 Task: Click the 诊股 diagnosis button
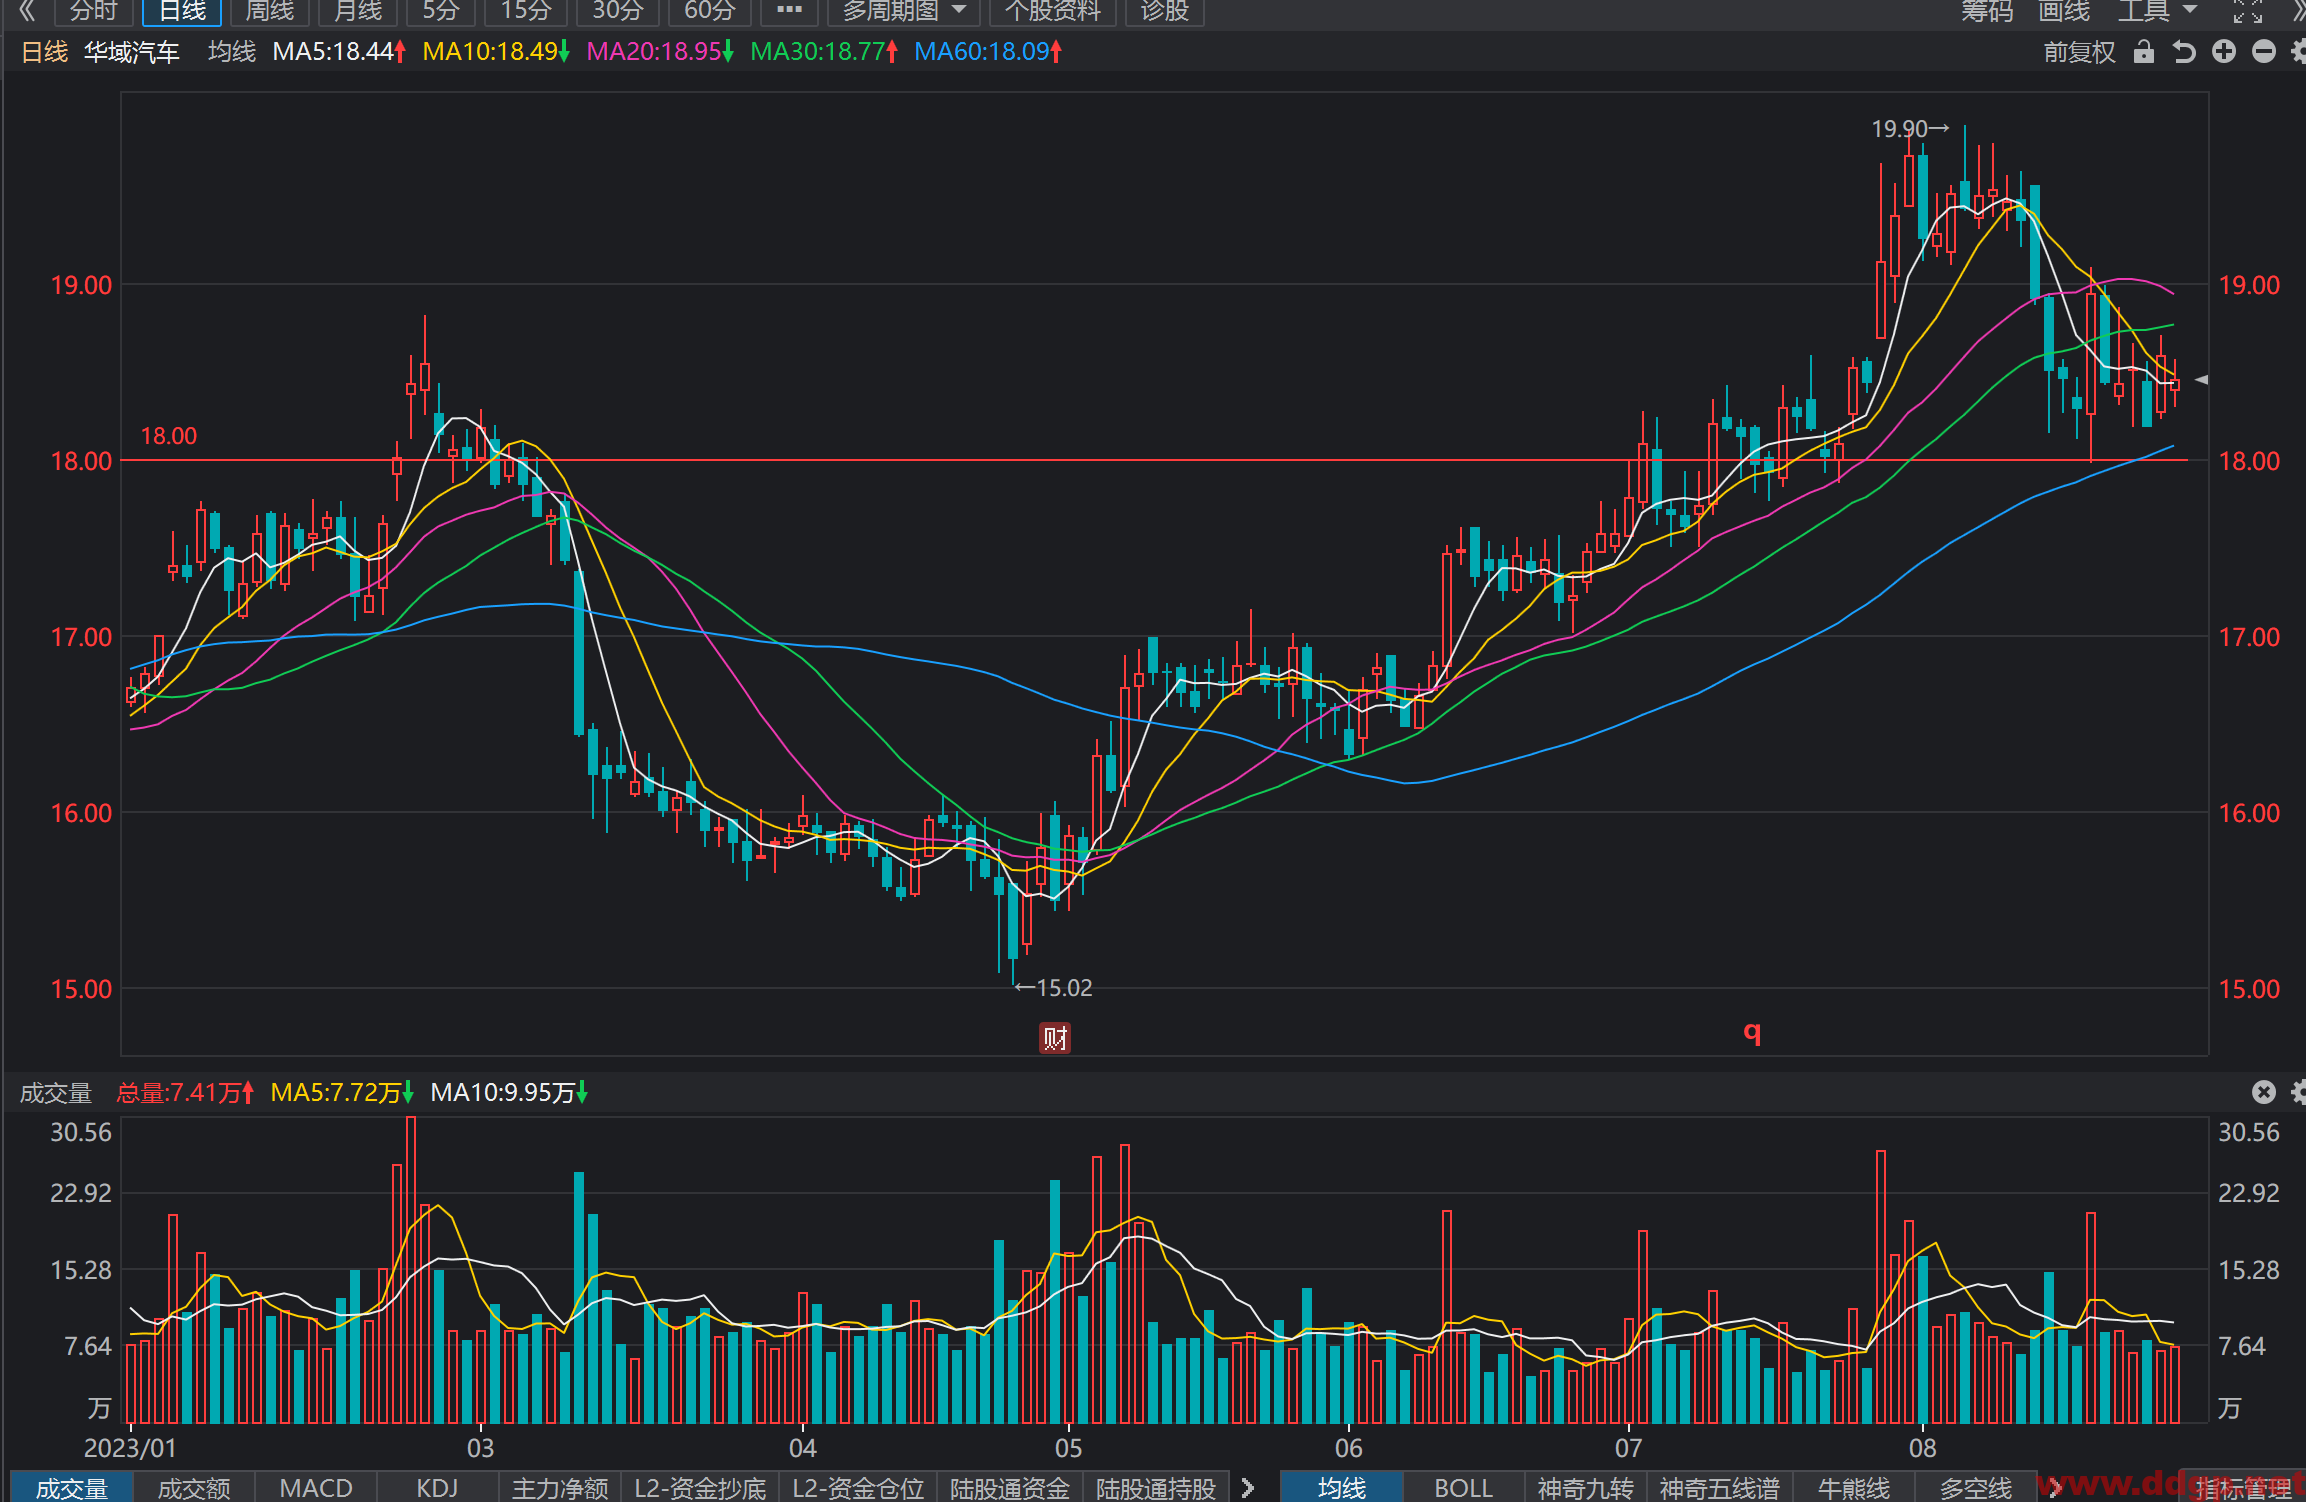click(1165, 11)
